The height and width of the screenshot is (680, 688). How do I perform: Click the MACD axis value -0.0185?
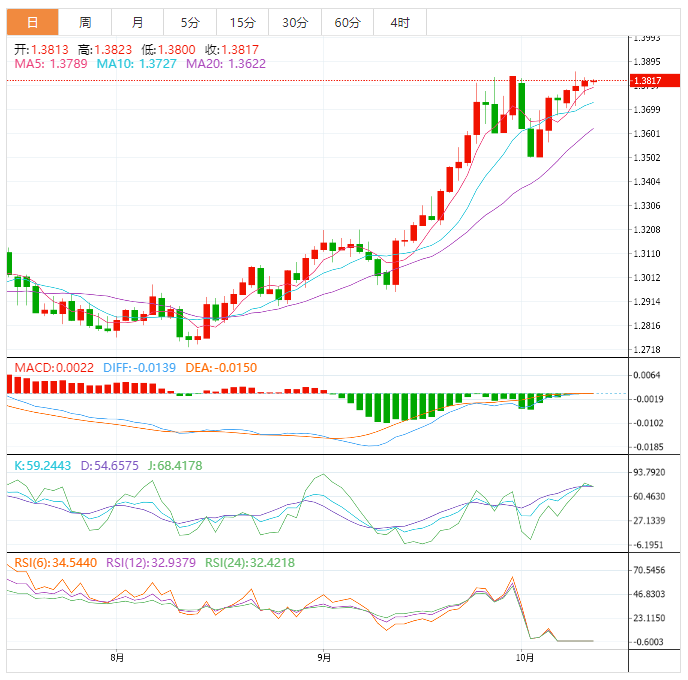[x=648, y=447]
